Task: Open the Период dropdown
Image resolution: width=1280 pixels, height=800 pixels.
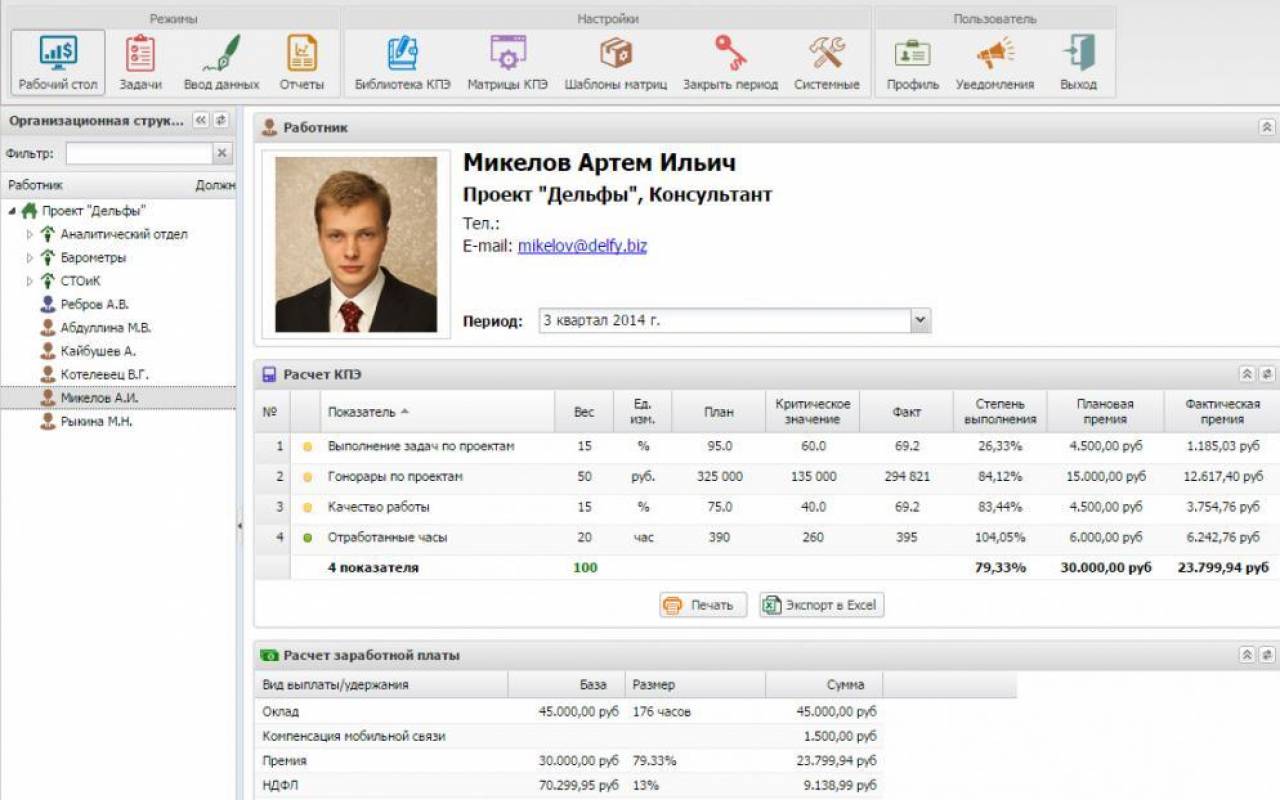Action: point(921,321)
